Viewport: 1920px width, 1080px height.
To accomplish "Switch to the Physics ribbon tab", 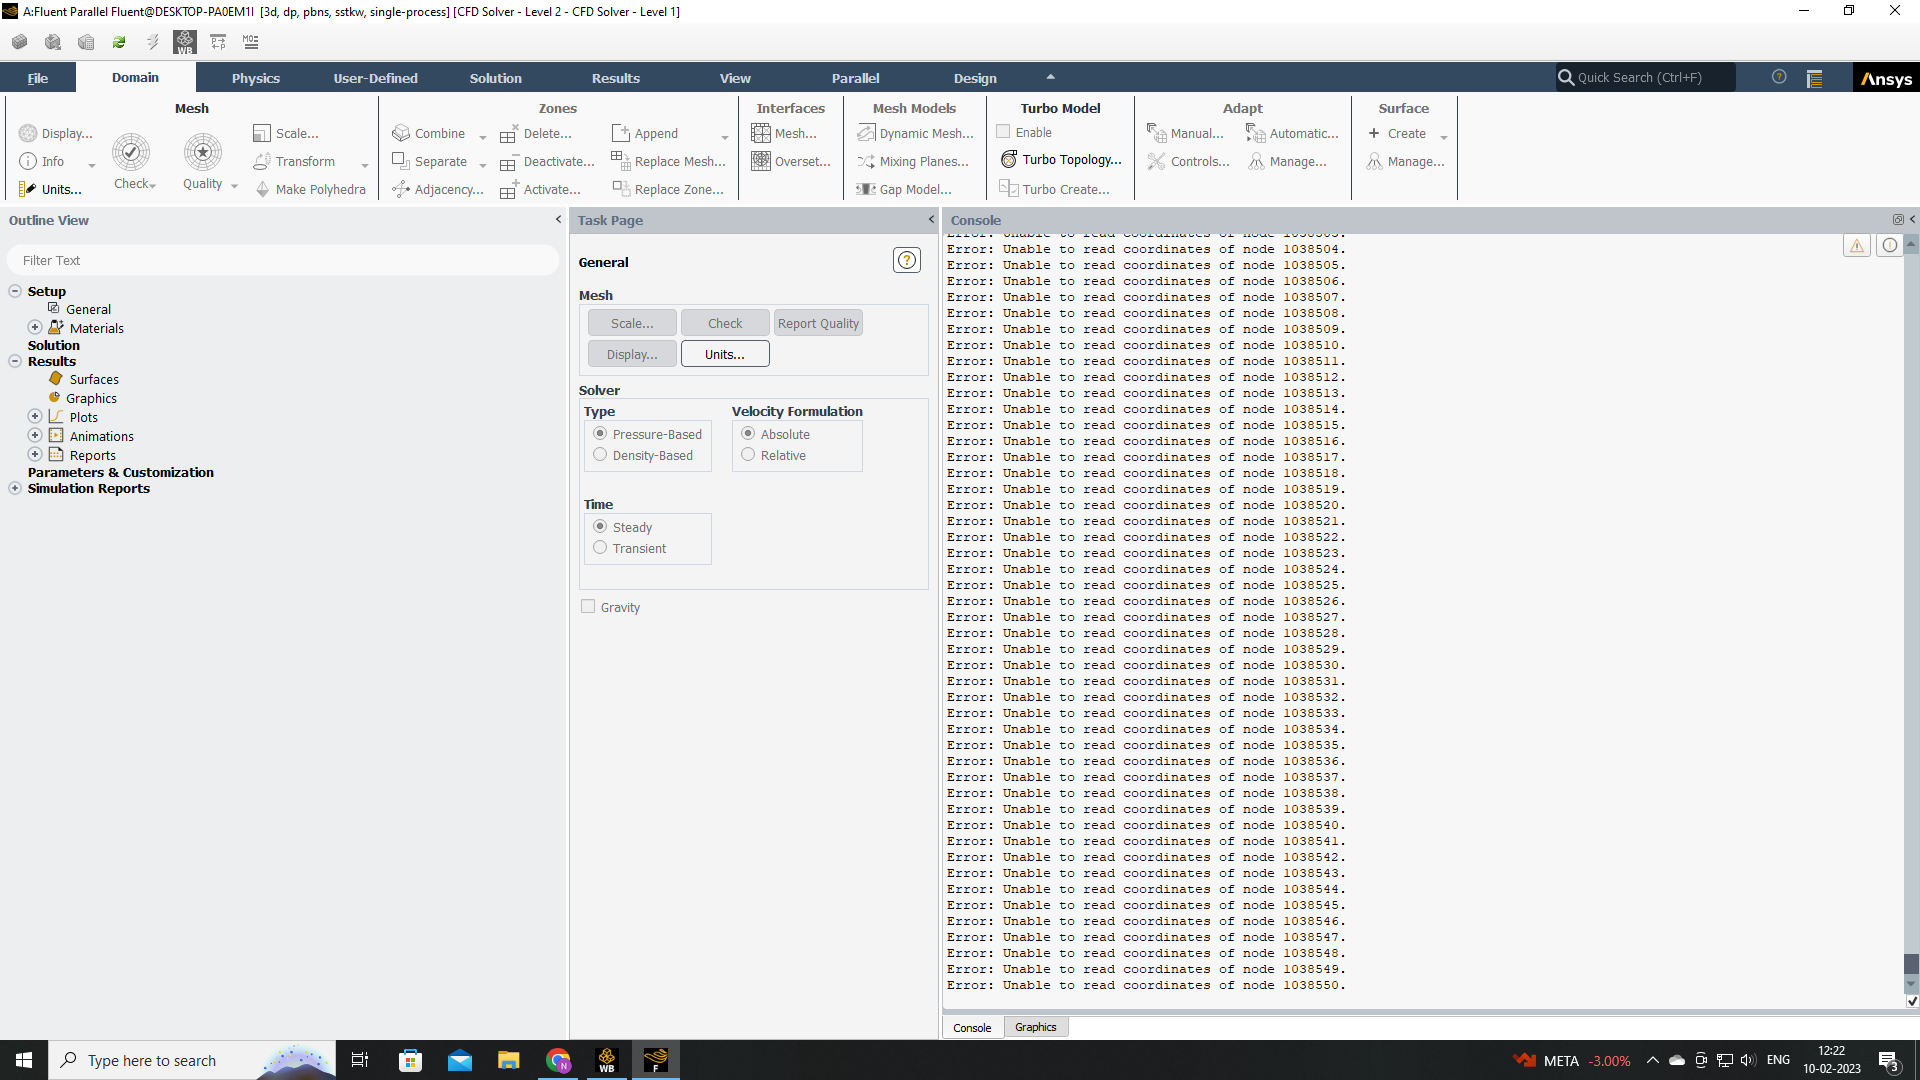I will [256, 78].
